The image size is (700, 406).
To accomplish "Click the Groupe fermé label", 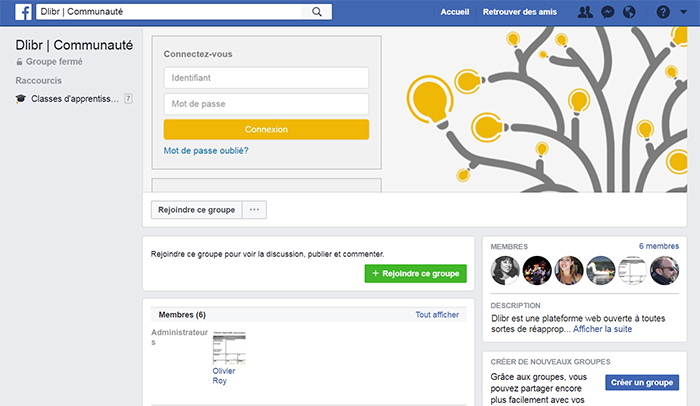I will click(x=54, y=62).
